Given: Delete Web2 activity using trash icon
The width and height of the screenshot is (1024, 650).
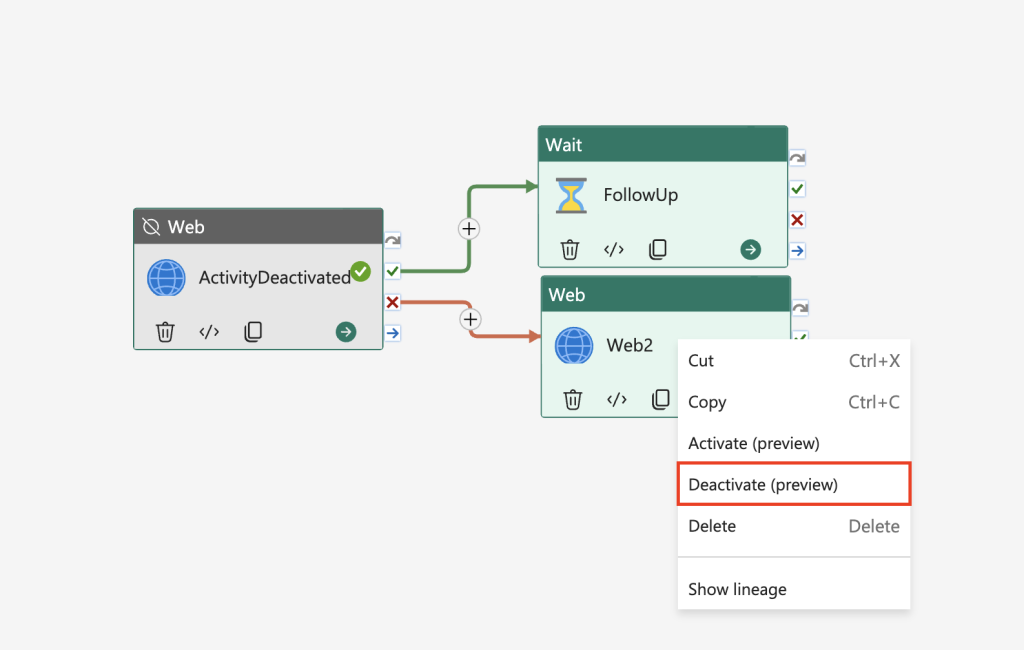Looking at the screenshot, I should point(572,400).
